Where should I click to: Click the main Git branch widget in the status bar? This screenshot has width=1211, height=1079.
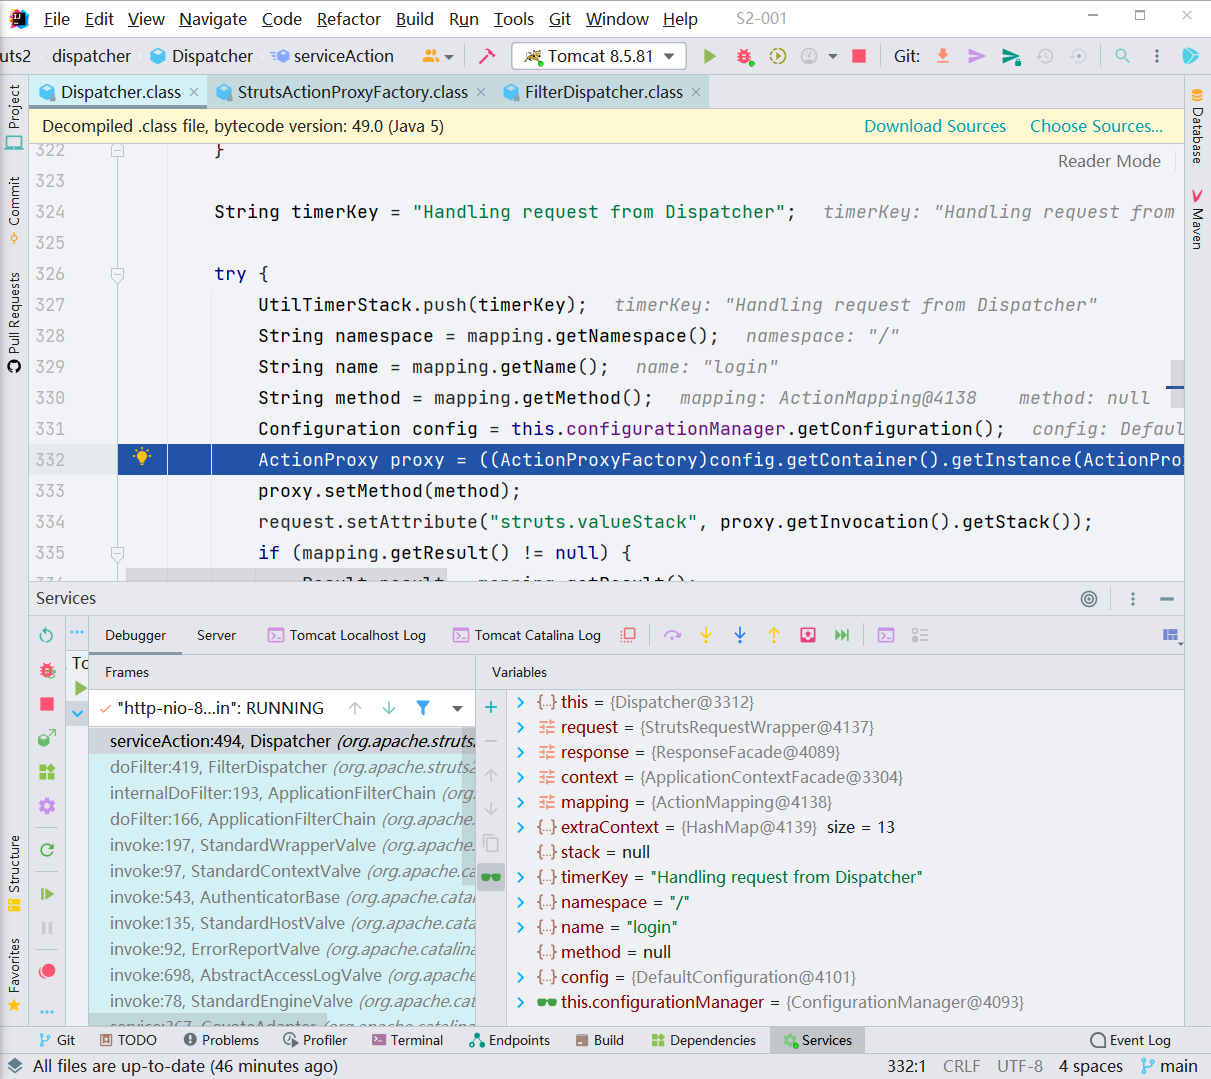(x=1169, y=1066)
